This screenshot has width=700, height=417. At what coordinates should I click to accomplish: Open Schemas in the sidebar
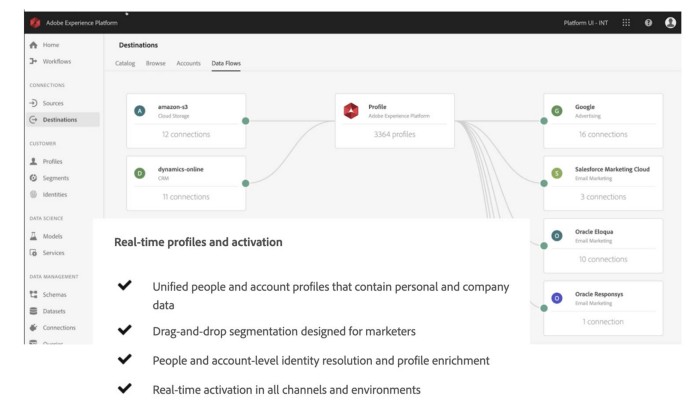[x=54, y=294]
